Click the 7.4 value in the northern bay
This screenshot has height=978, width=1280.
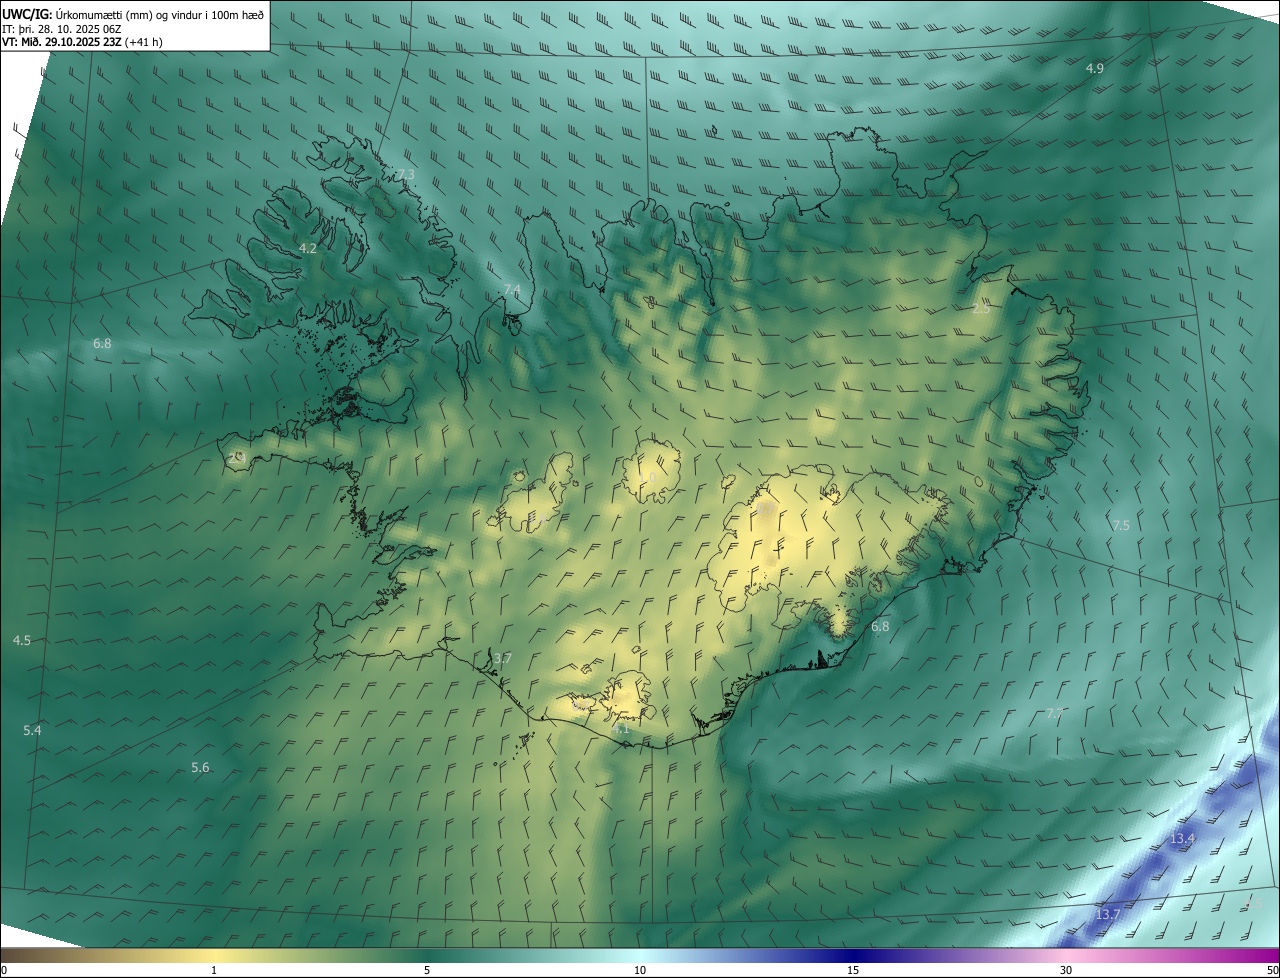[512, 290]
